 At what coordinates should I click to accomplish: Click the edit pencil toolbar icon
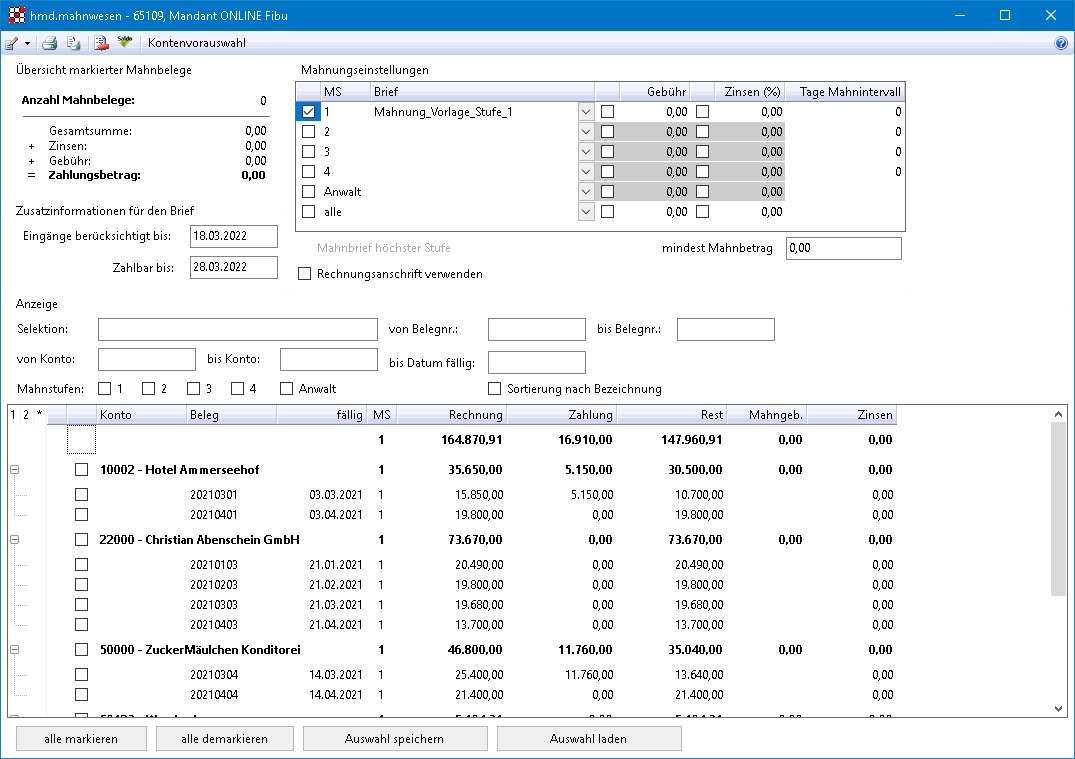tap(11, 43)
